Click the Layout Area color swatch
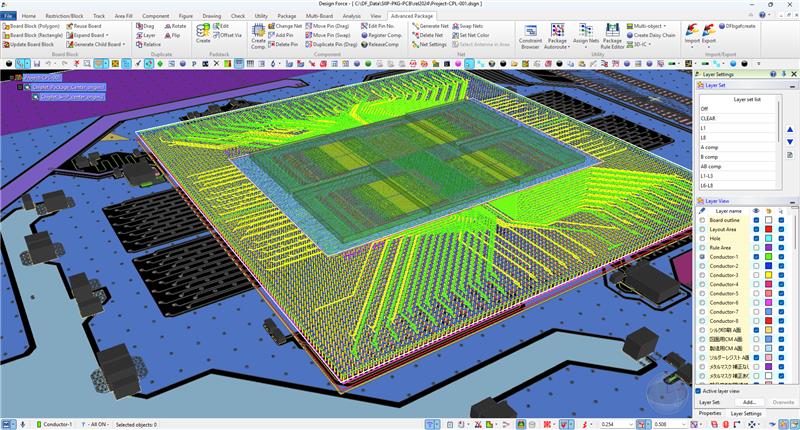Screen dimensions: 800x430 point(768,229)
